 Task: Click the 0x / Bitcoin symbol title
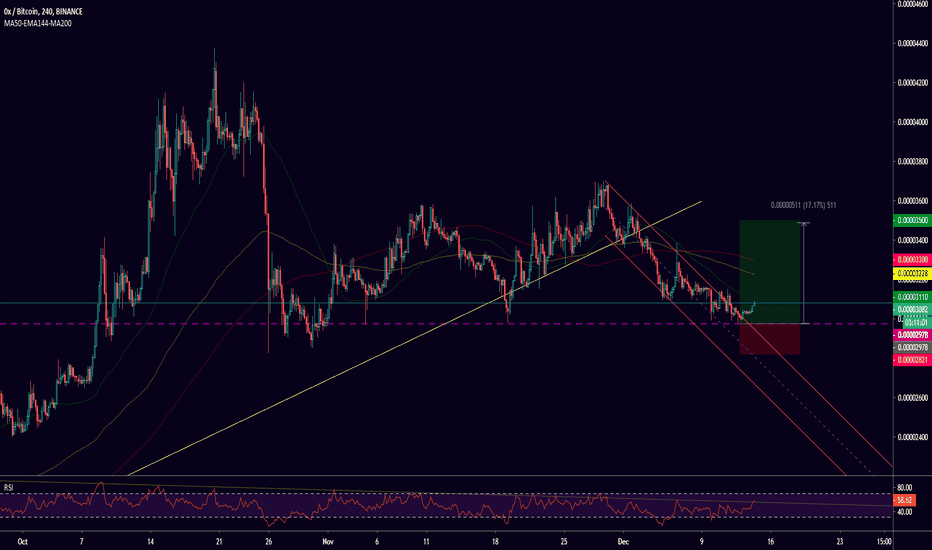point(43,12)
